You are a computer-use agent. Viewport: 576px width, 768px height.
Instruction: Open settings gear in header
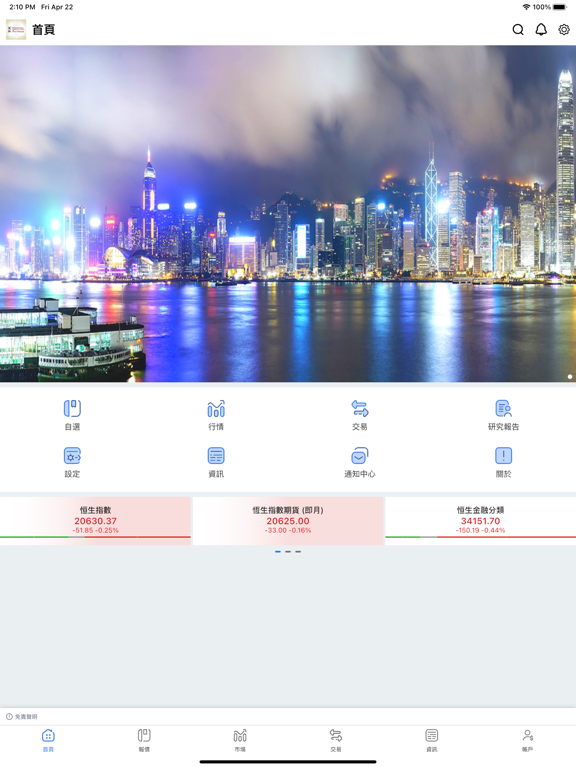click(564, 30)
